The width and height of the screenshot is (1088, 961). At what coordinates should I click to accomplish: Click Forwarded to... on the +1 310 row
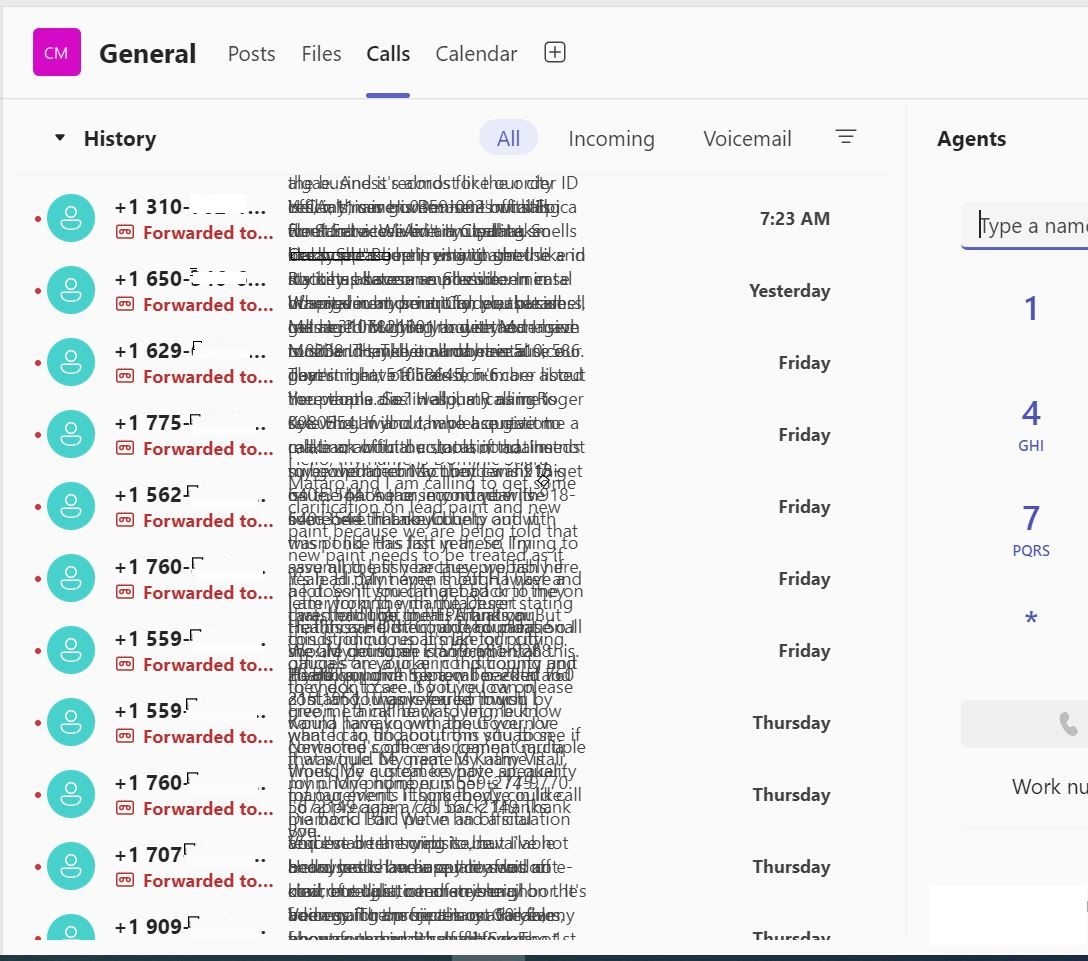pos(208,232)
